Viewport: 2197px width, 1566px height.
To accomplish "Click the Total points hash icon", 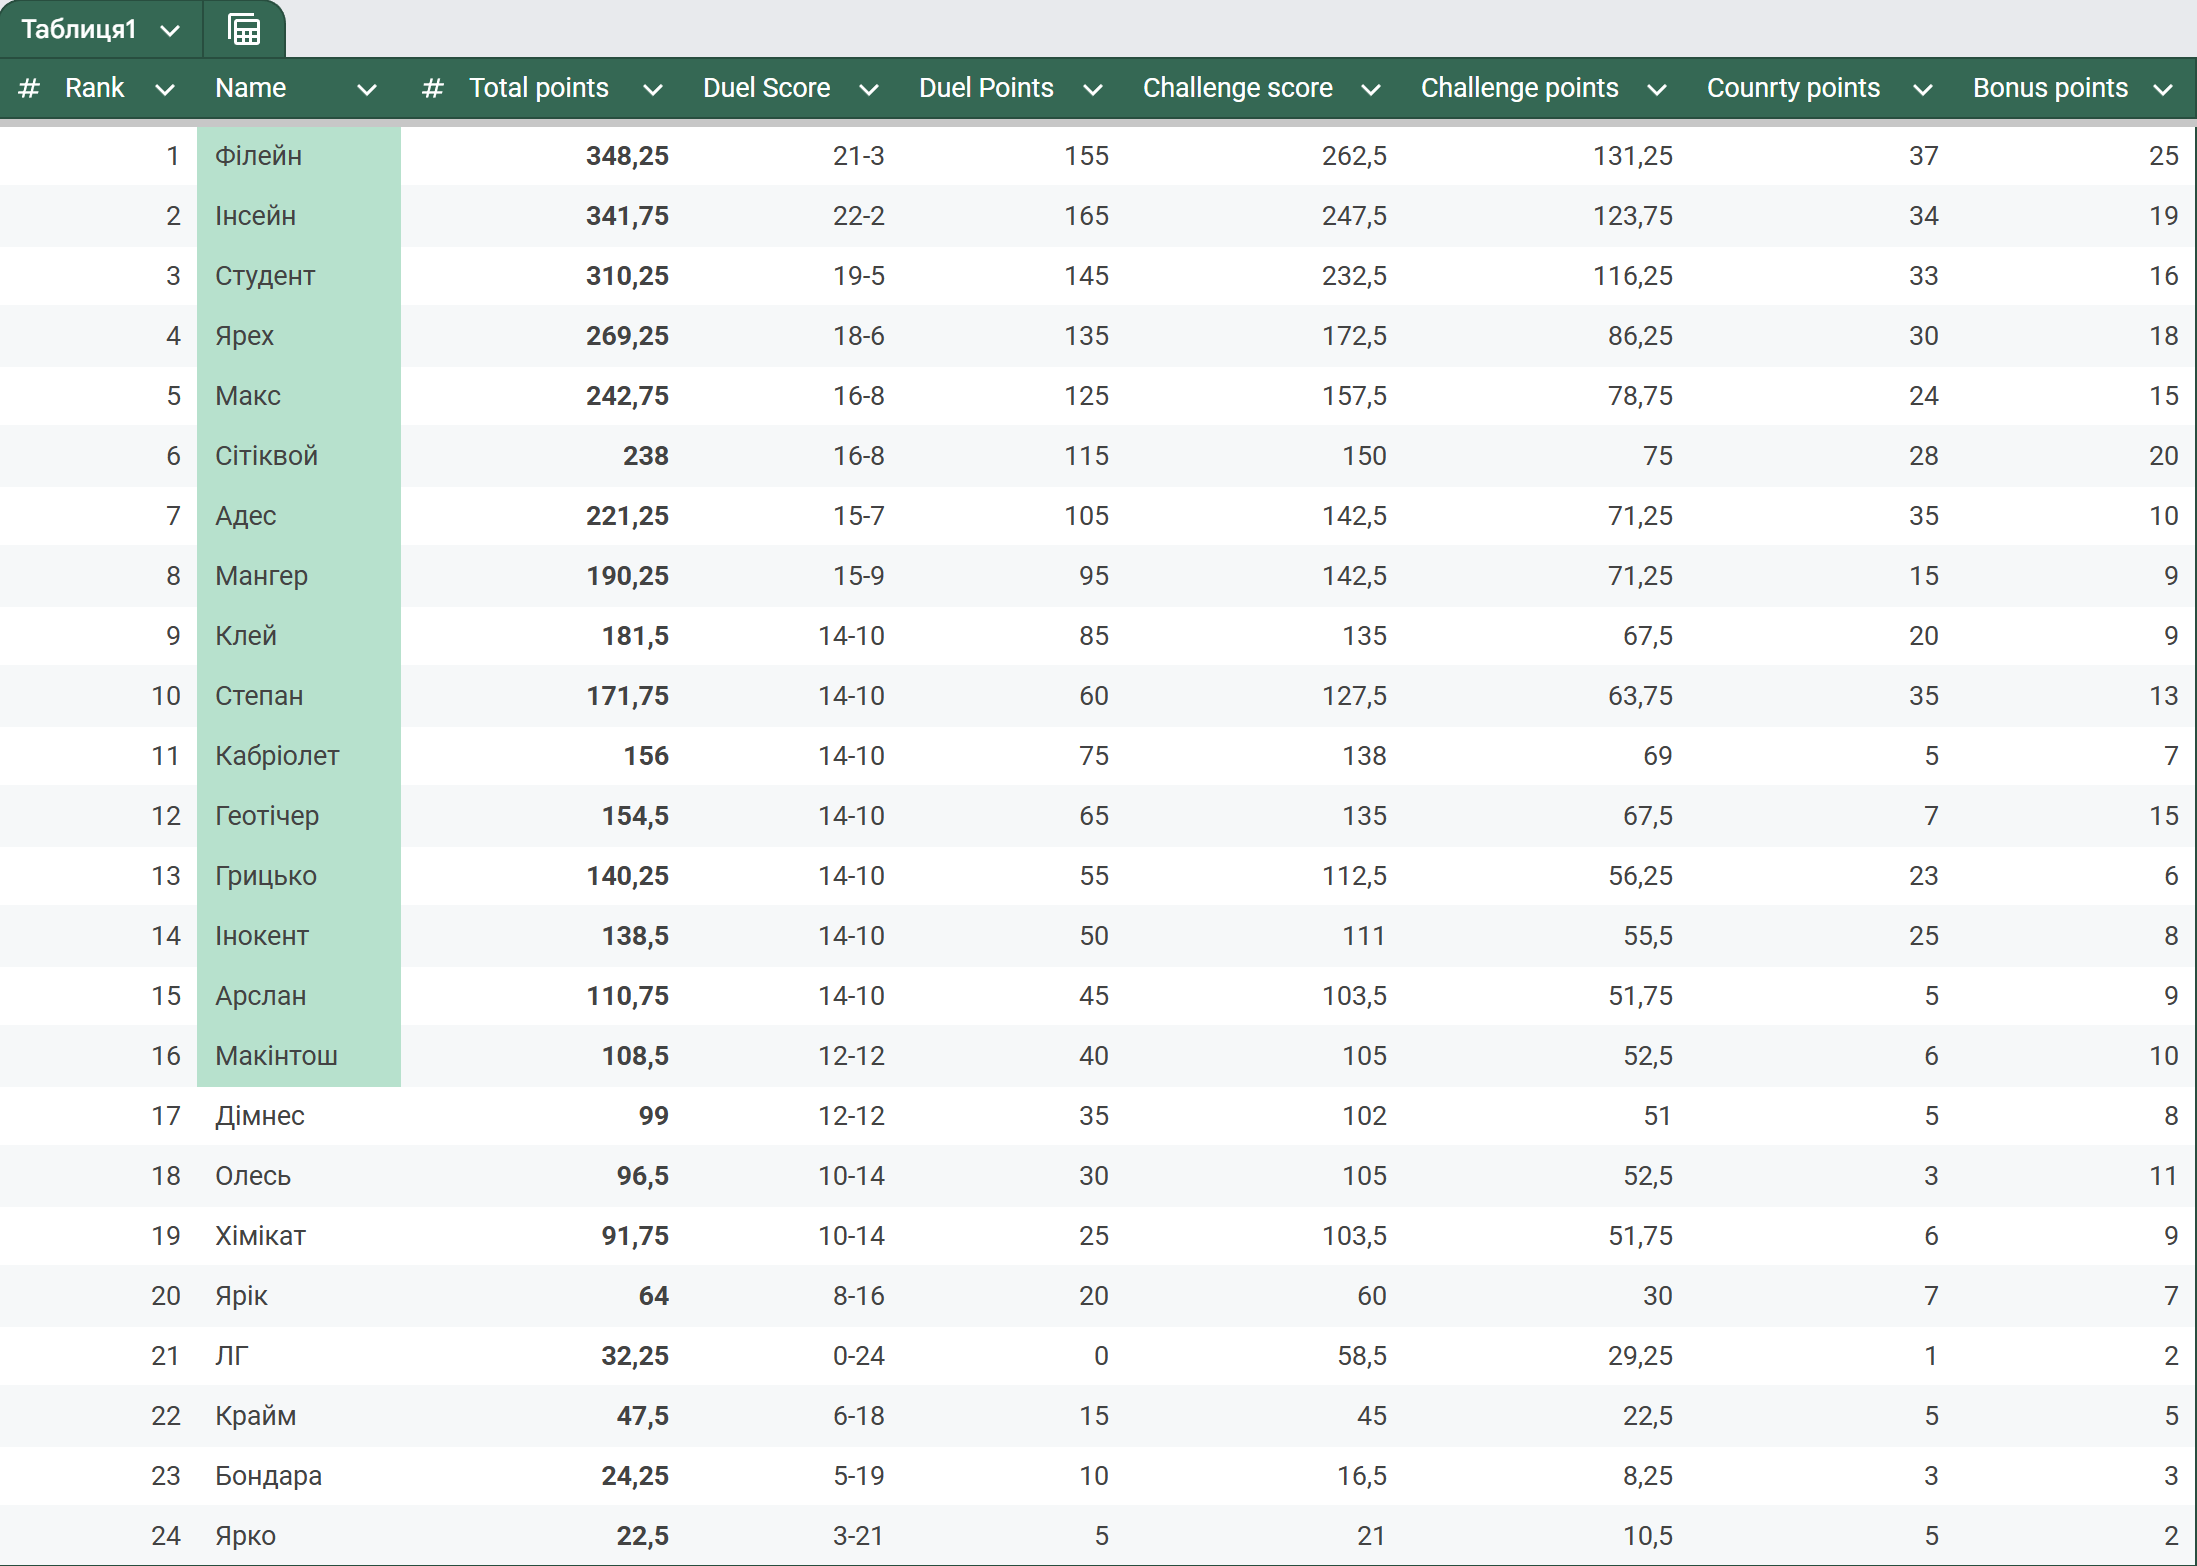I will point(432,88).
